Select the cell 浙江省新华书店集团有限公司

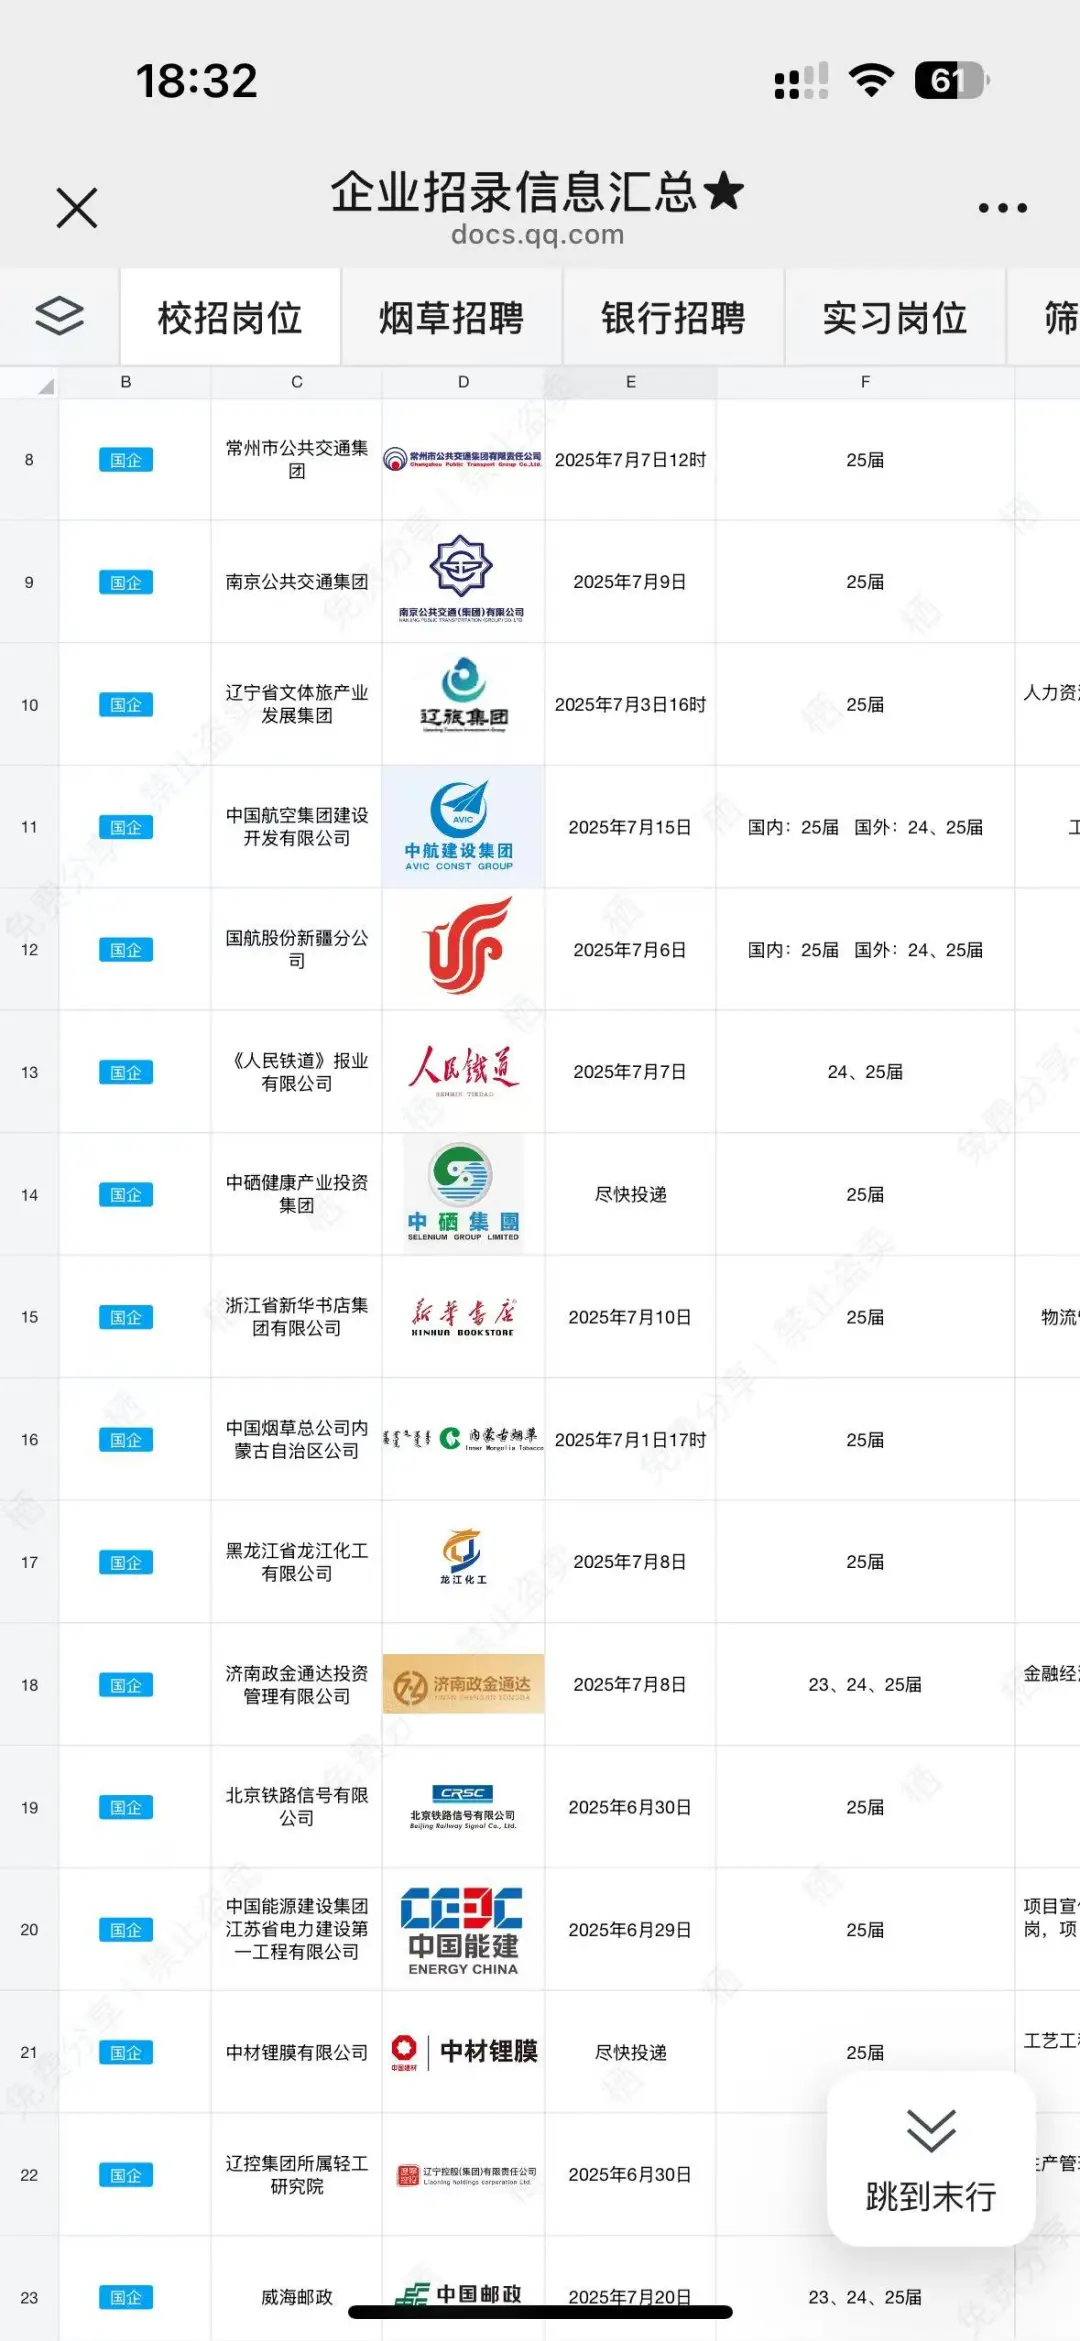(296, 1317)
